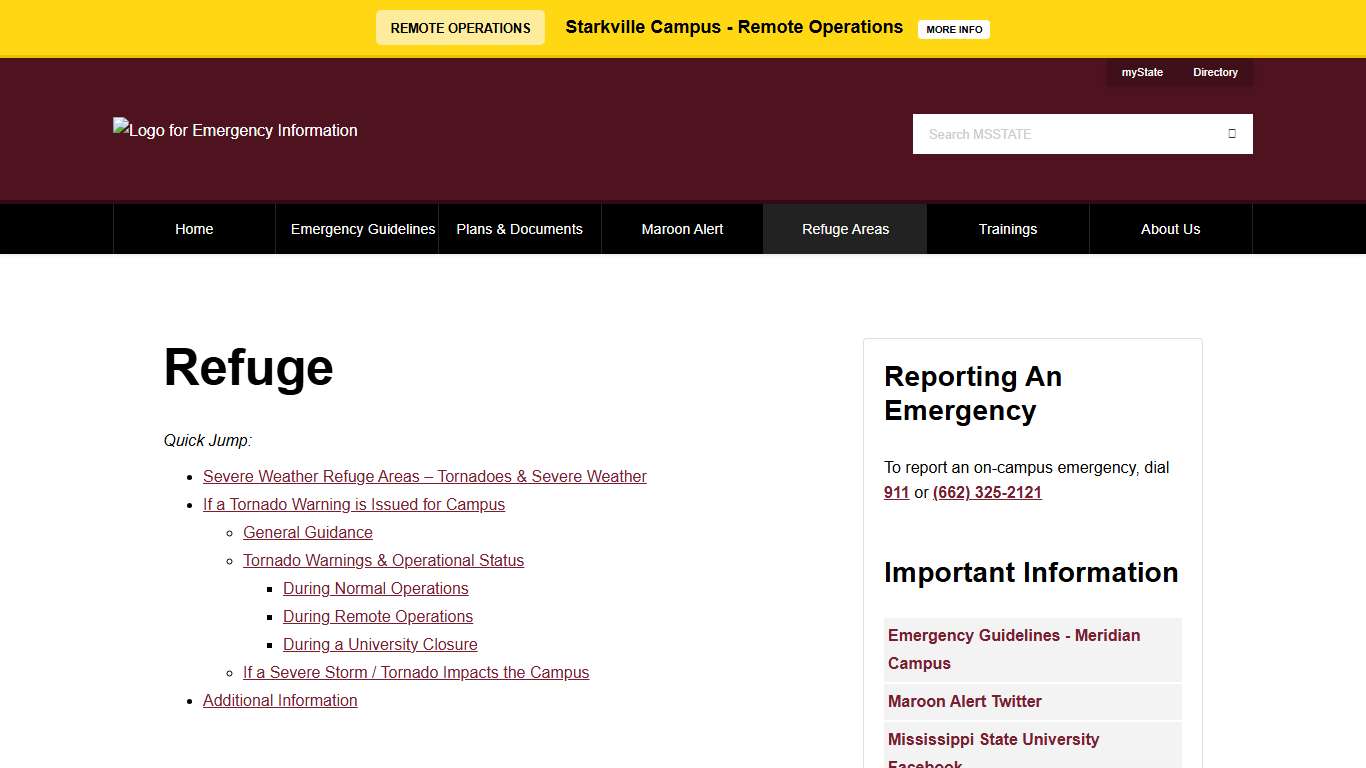This screenshot has height=768, width=1366.
Task: Click the MORE INFO button
Action: point(953,29)
